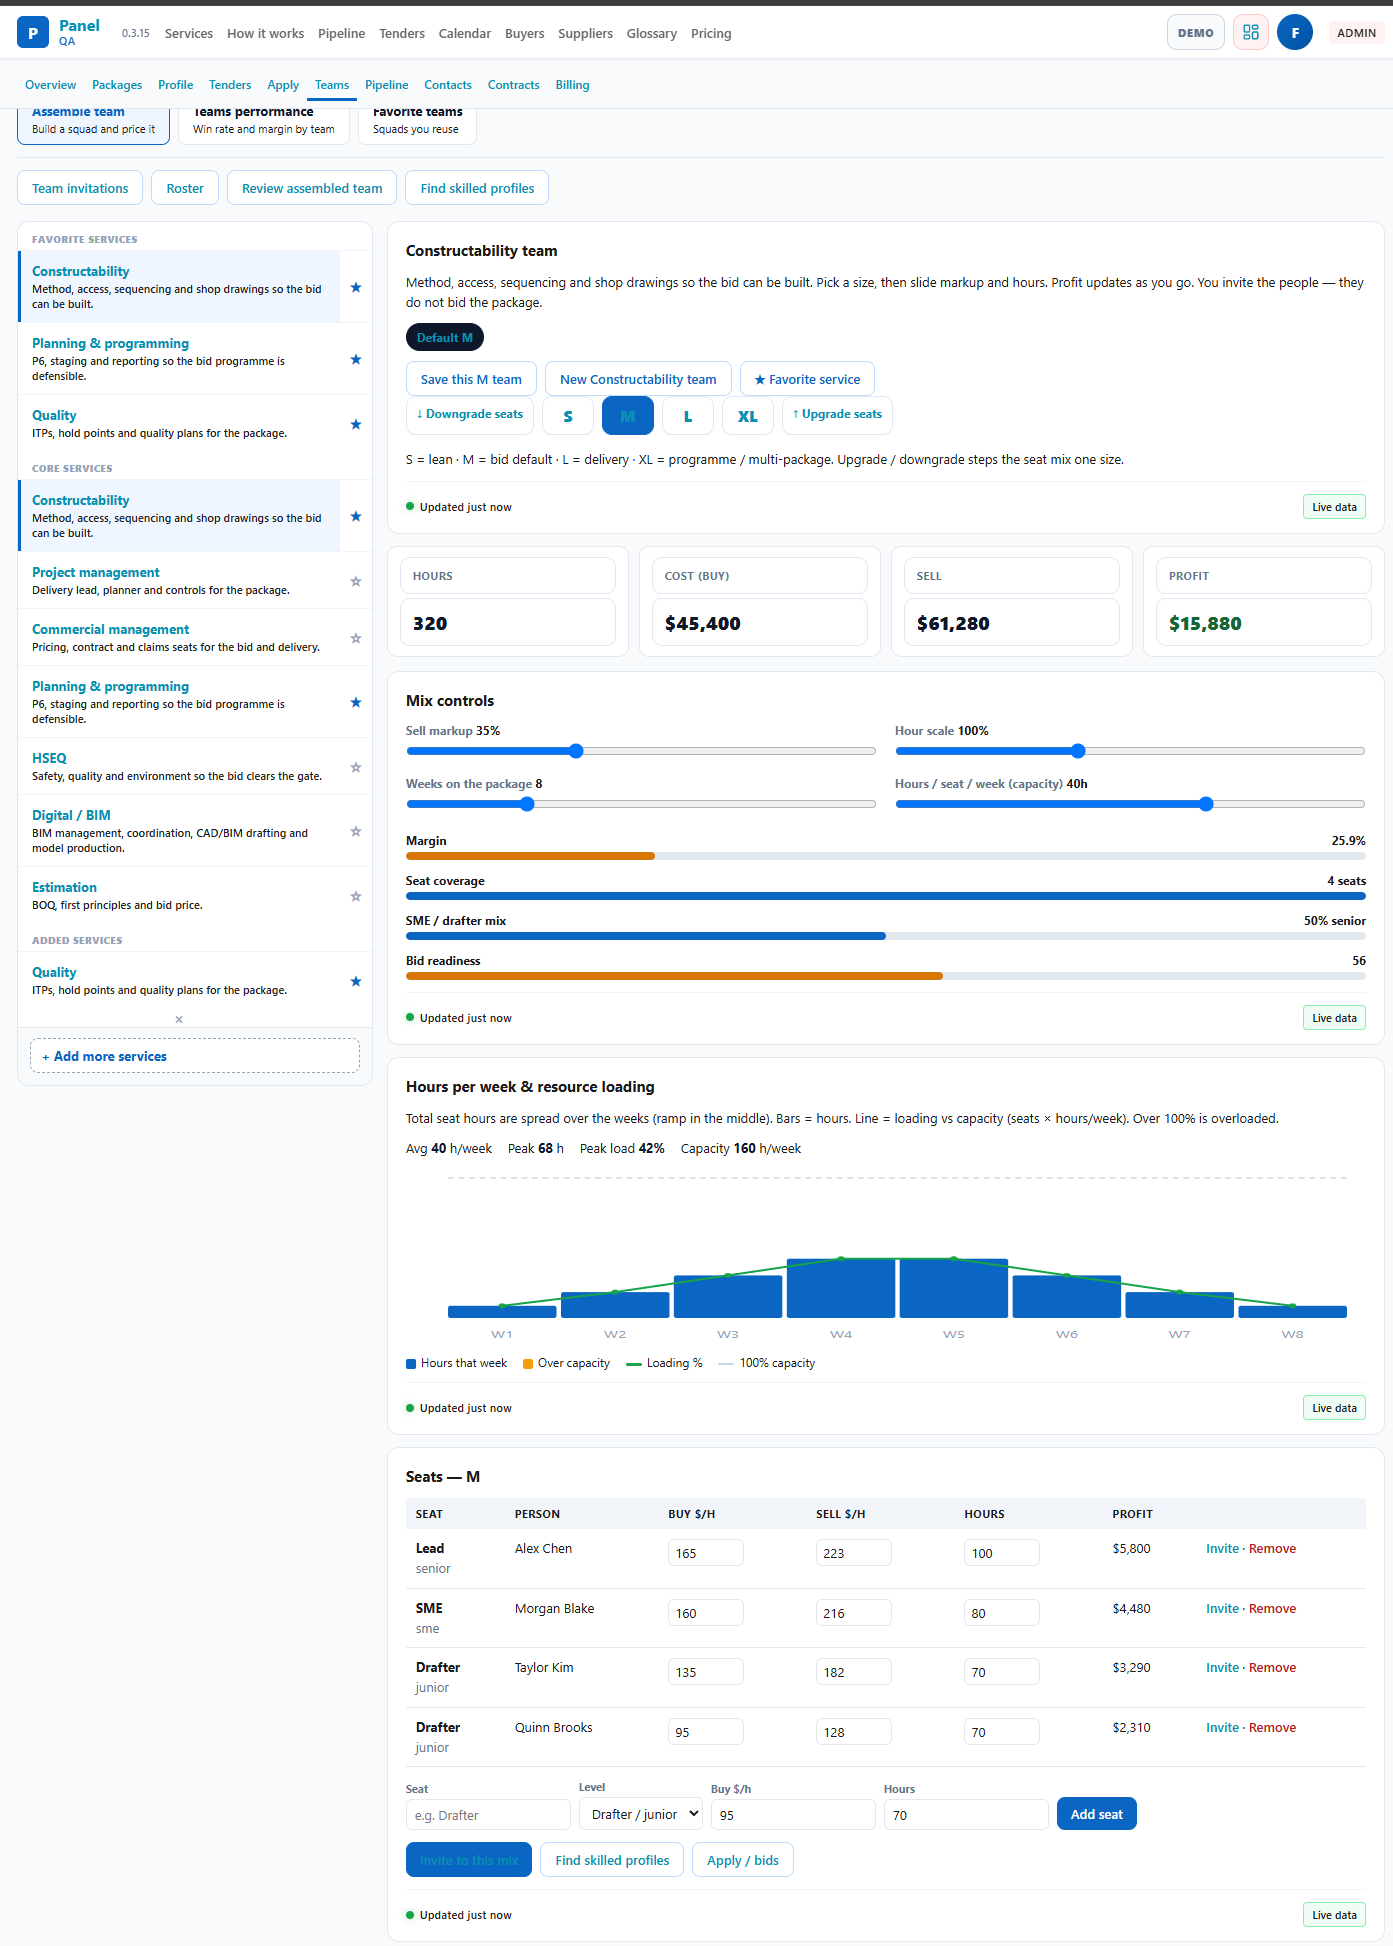Select team size XL
The width and height of the screenshot is (1393, 1946).
click(748, 416)
